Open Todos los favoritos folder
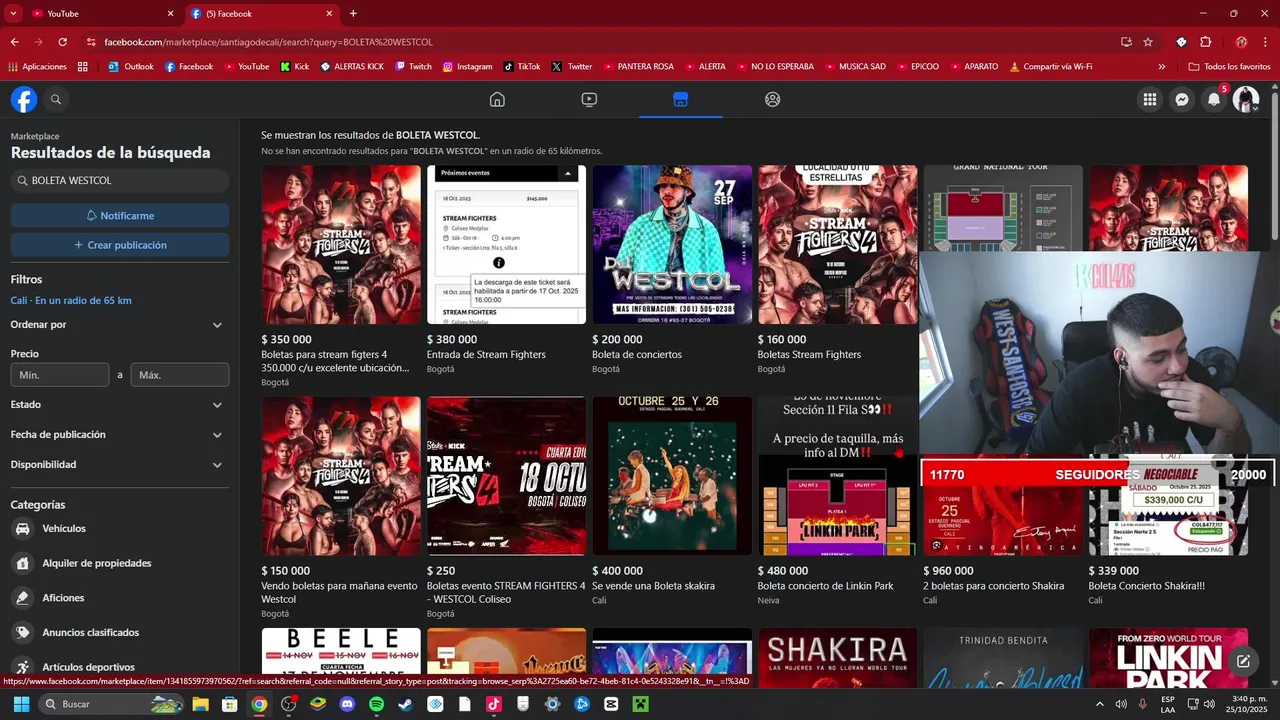Viewport: 1280px width, 720px height. (1229, 67)
